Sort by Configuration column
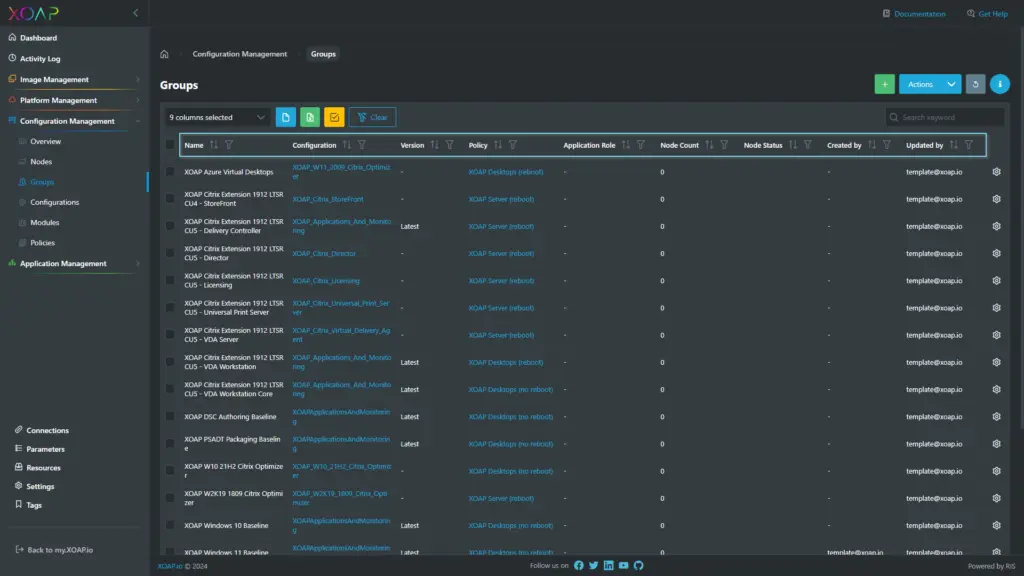 (347, 145)
